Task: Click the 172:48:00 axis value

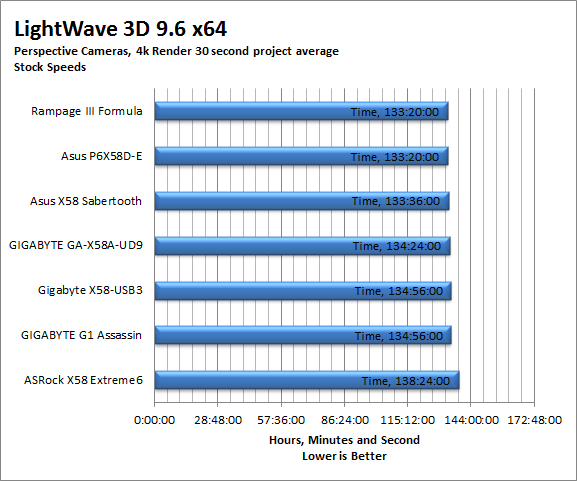Action: pyautogui.click(x=535, y=420)
